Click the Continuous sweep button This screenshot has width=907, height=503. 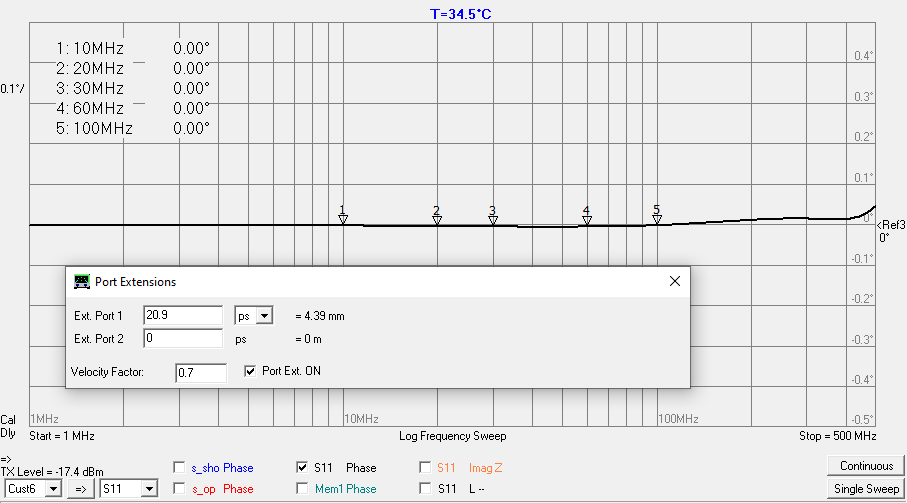coord(866,466)
